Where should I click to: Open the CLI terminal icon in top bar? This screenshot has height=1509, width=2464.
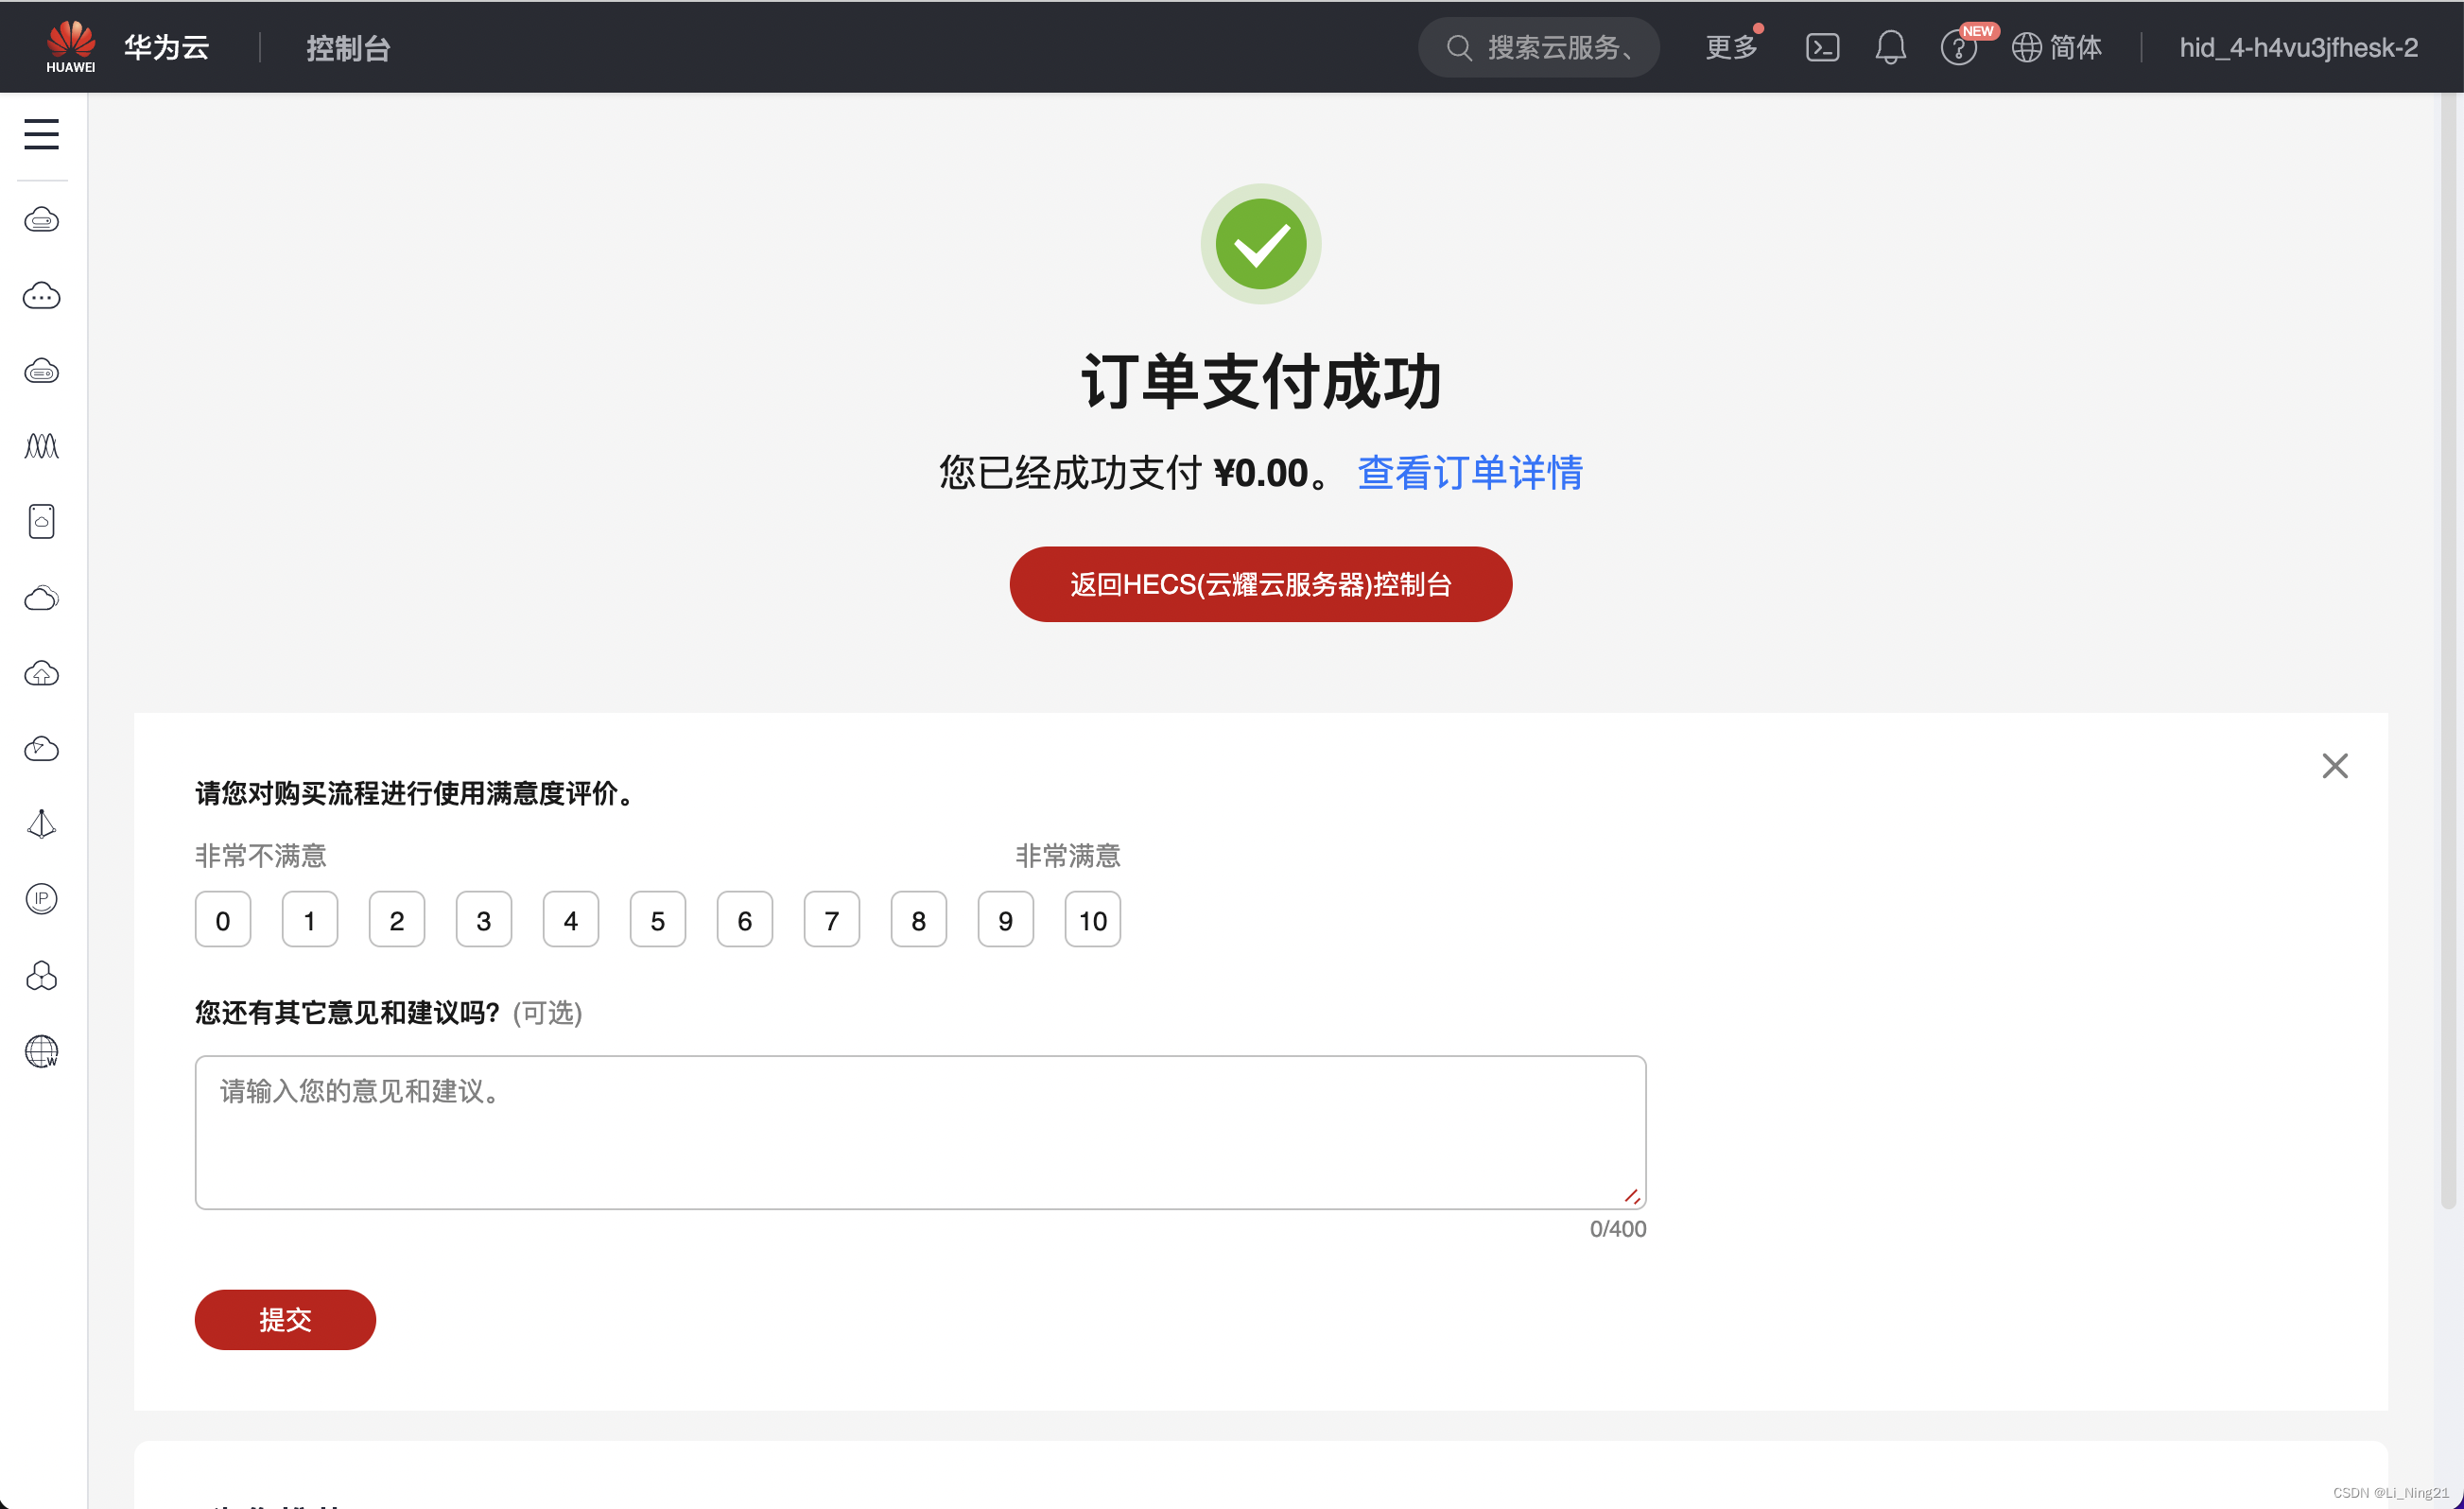(1822, 47)
